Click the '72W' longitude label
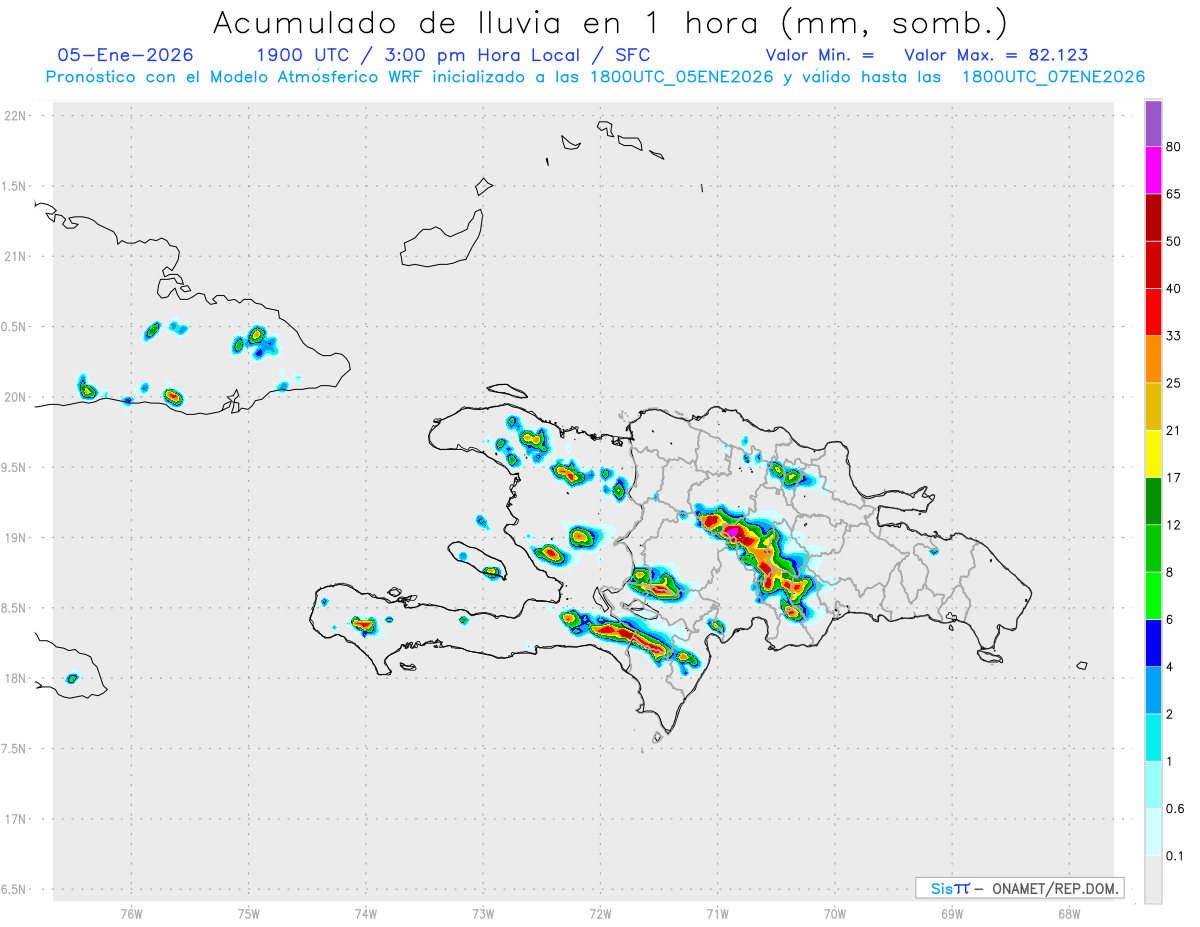Screen dimensions: 1200x927 point(600,913)
